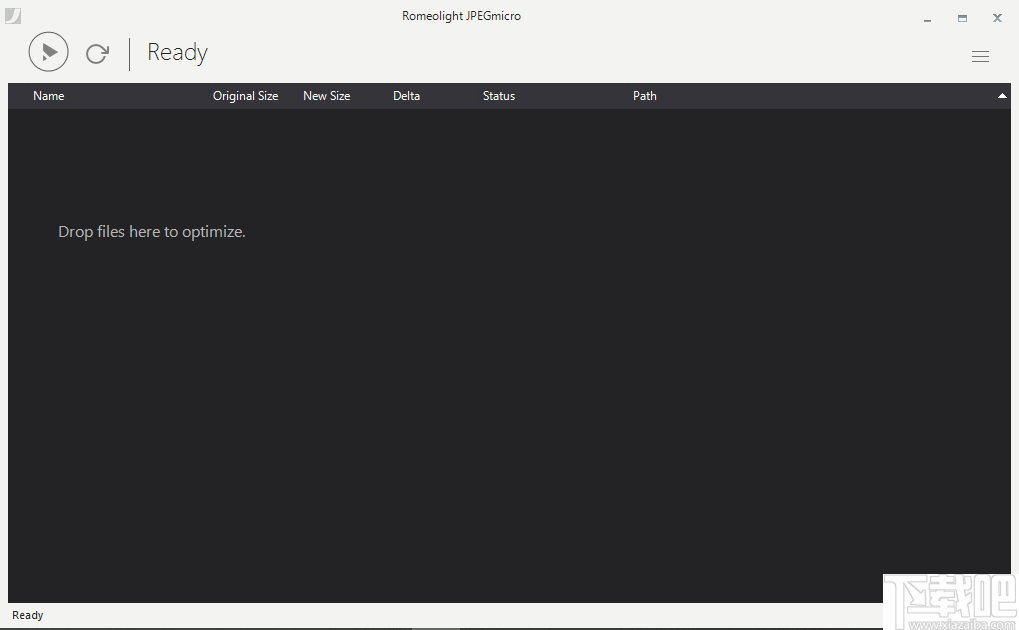Click the large 'Ready' toolbar status text
The width and height of the screenshot is (1019, 630).
[177, 53]
